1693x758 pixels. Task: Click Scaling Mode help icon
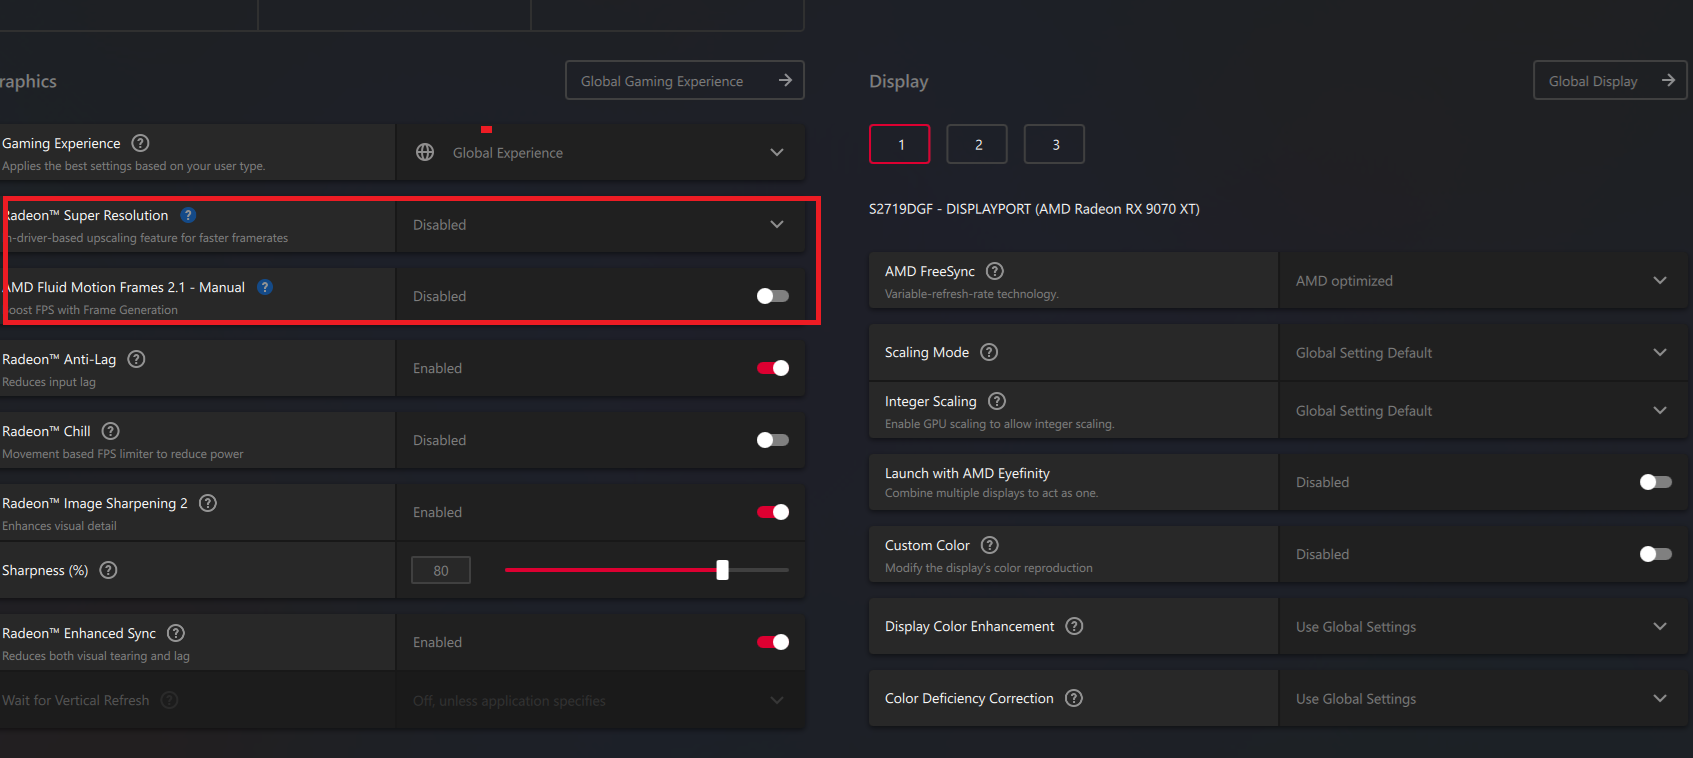click(x=989, y=352)
